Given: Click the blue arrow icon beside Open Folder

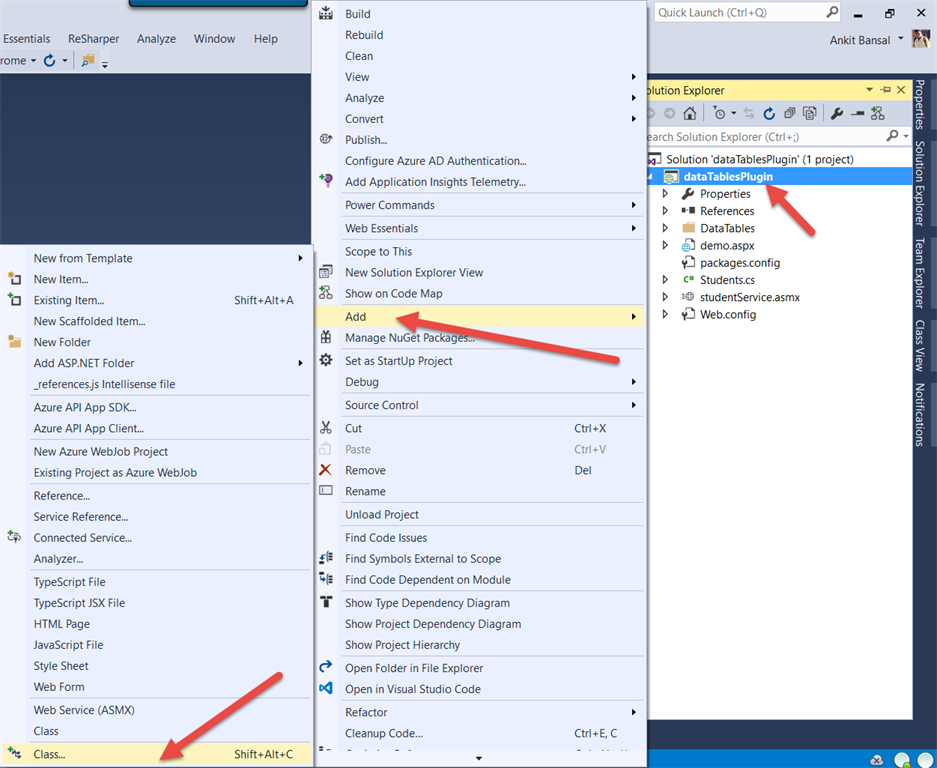Looking at the screenshot, I should [326, 667].
